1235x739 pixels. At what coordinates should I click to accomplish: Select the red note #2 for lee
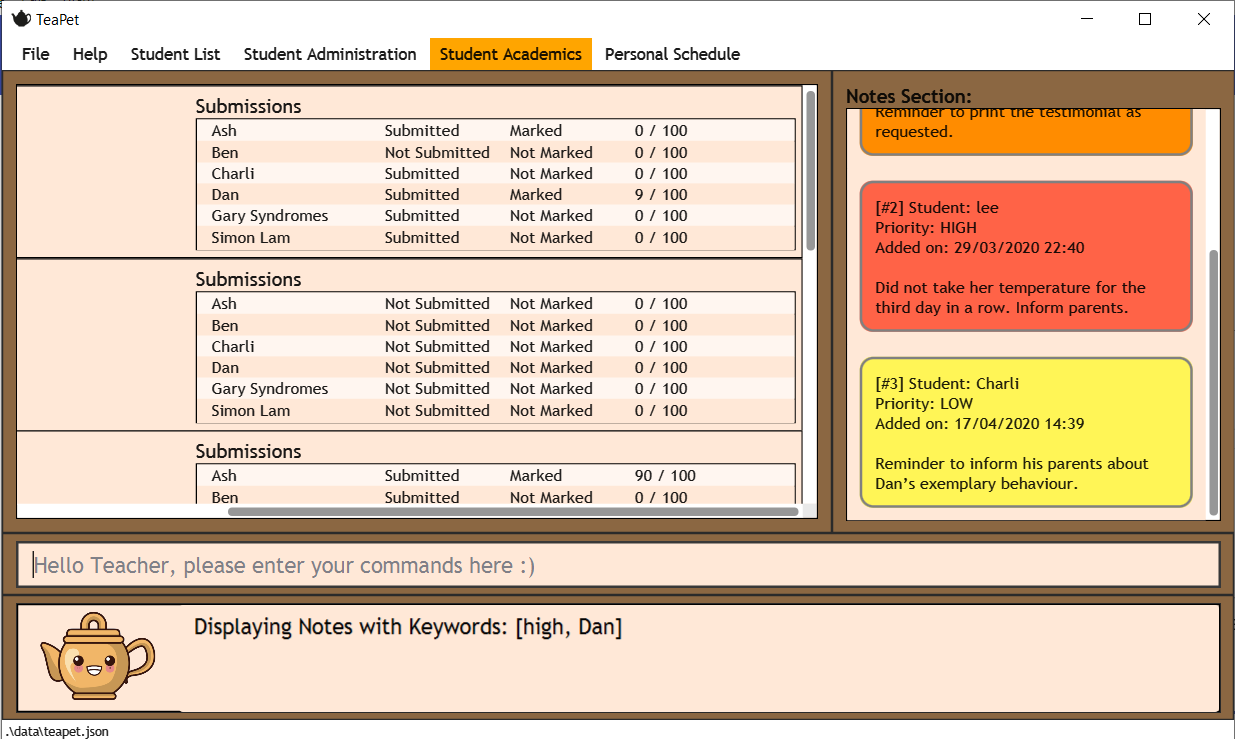[1026, 256]
